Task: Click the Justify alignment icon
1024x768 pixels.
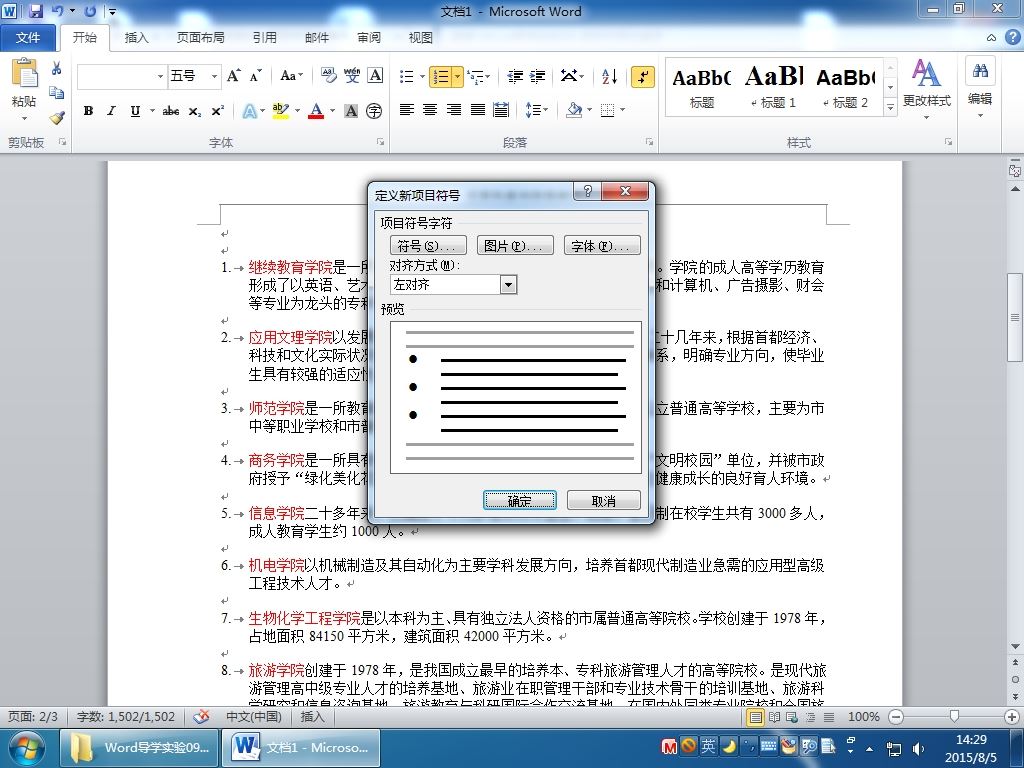Action: click(477, 110)
